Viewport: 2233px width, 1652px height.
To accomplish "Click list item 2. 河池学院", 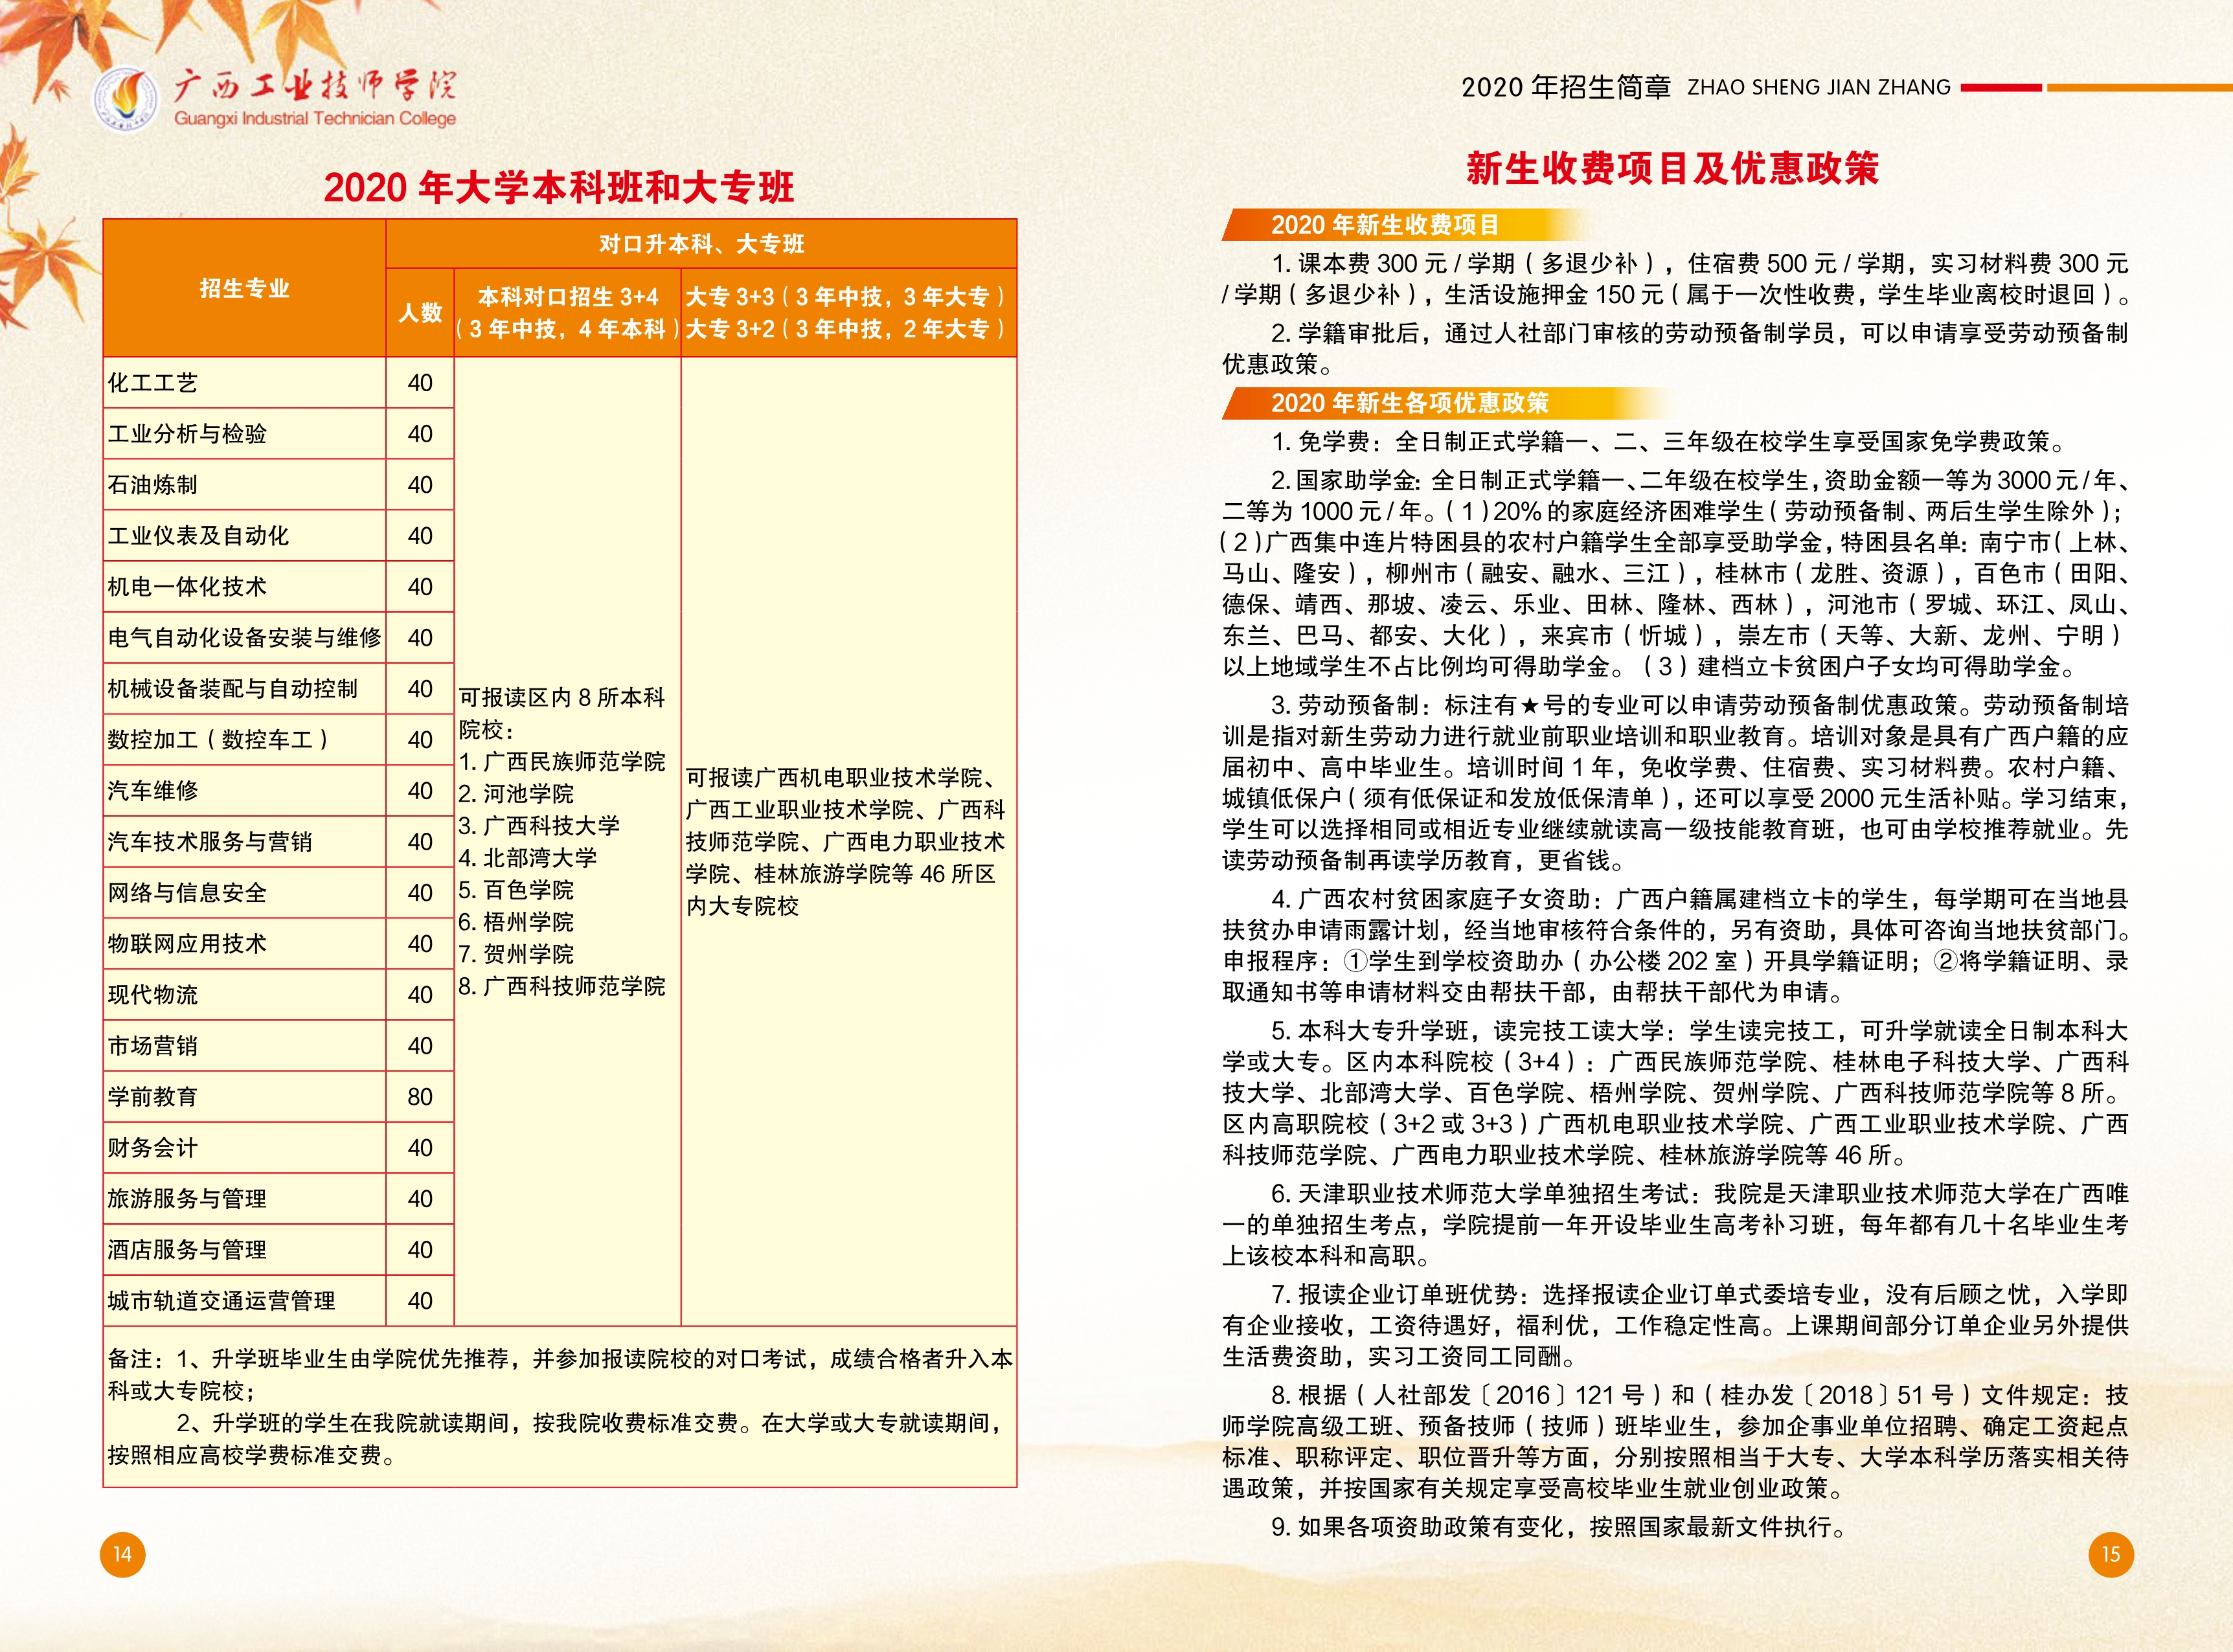I will 516,794.
